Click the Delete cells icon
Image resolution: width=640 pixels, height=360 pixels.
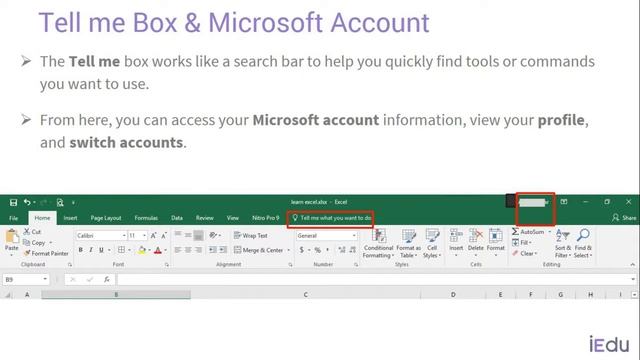(x=476, y=236)
